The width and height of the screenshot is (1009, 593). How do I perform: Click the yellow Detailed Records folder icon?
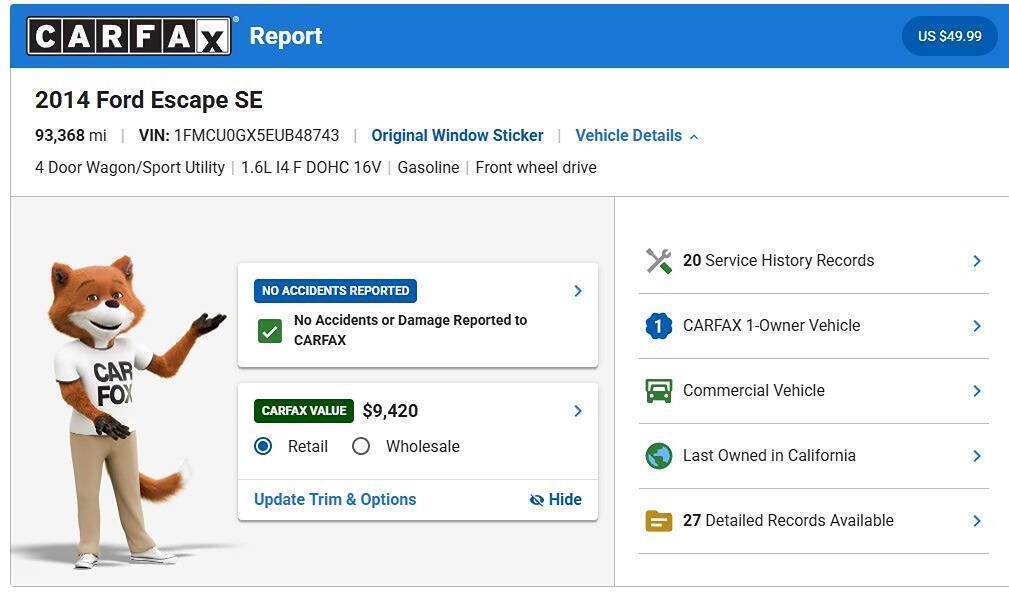pyautogui.click(x=658, y=521)
